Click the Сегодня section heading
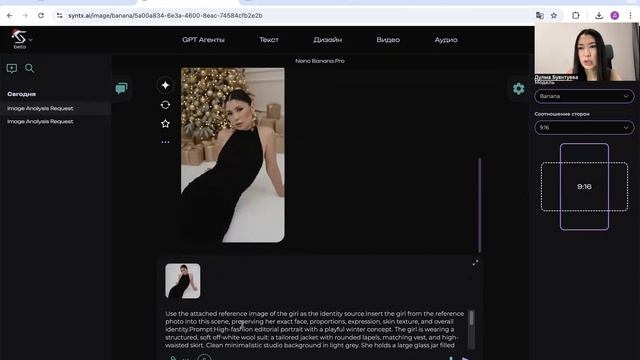 [21, 94]
